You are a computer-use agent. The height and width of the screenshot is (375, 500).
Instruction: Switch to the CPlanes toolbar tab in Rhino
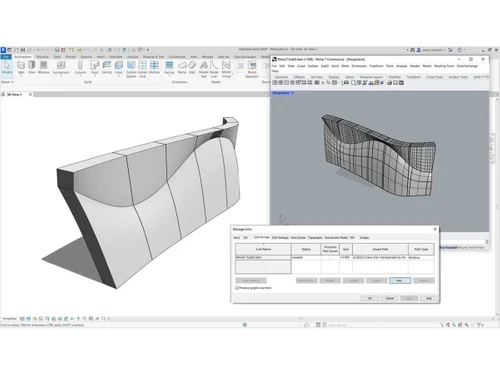click(299, 77)
